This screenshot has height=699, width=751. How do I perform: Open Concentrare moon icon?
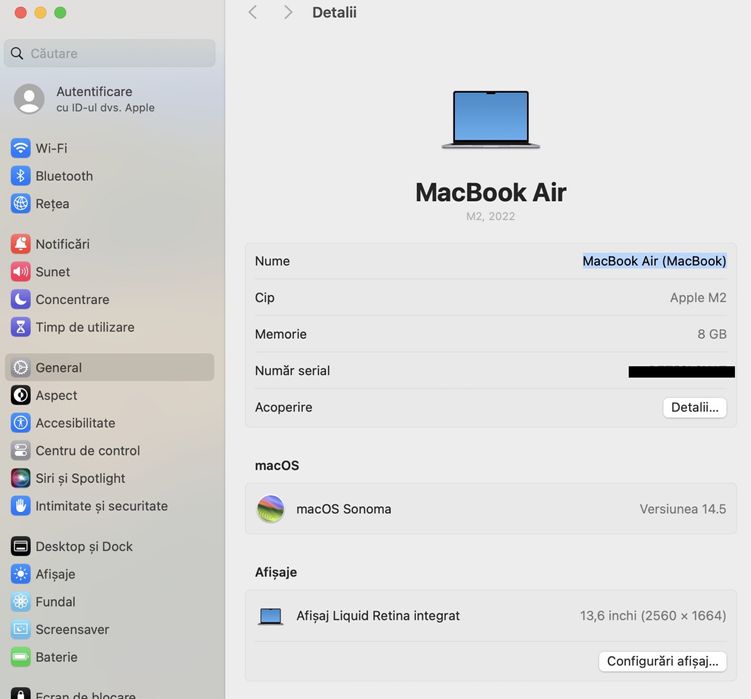[21, 299]
